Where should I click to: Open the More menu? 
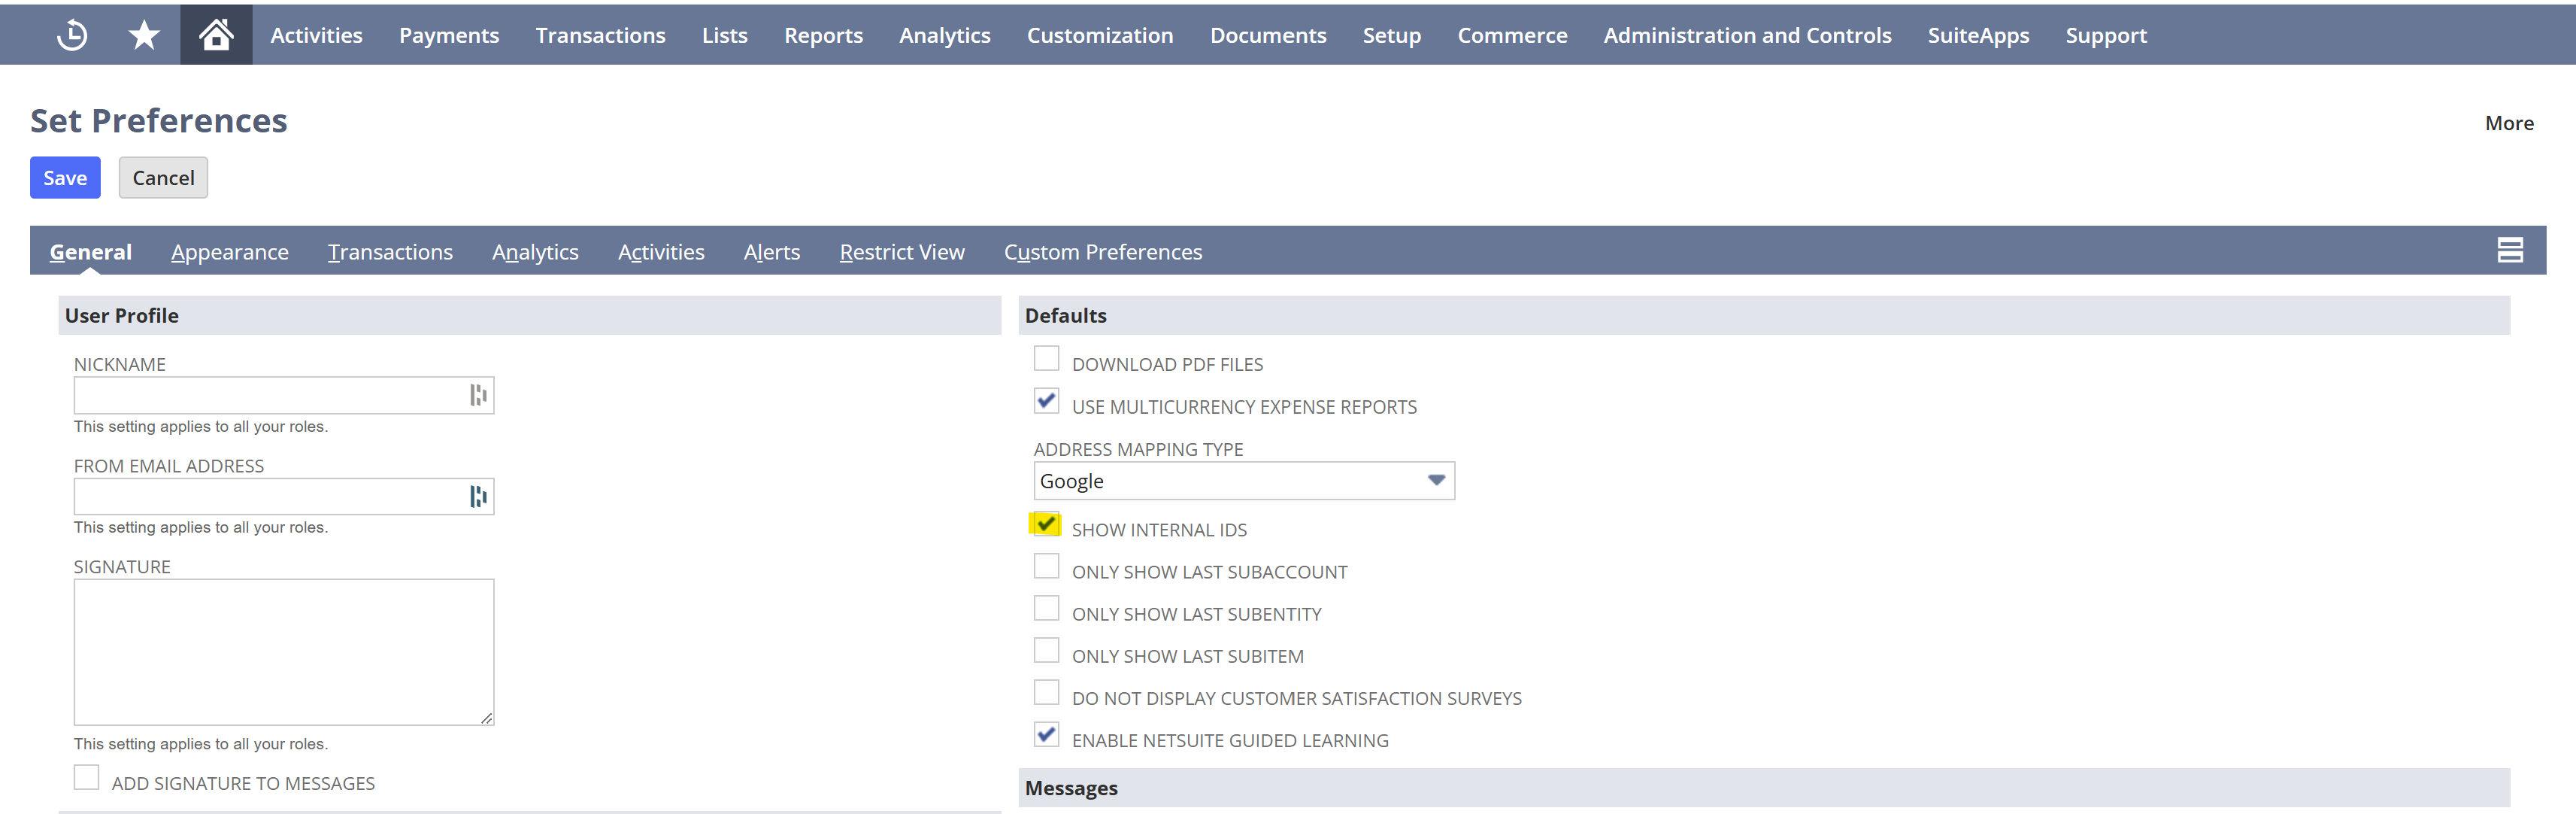point(2508,123)
